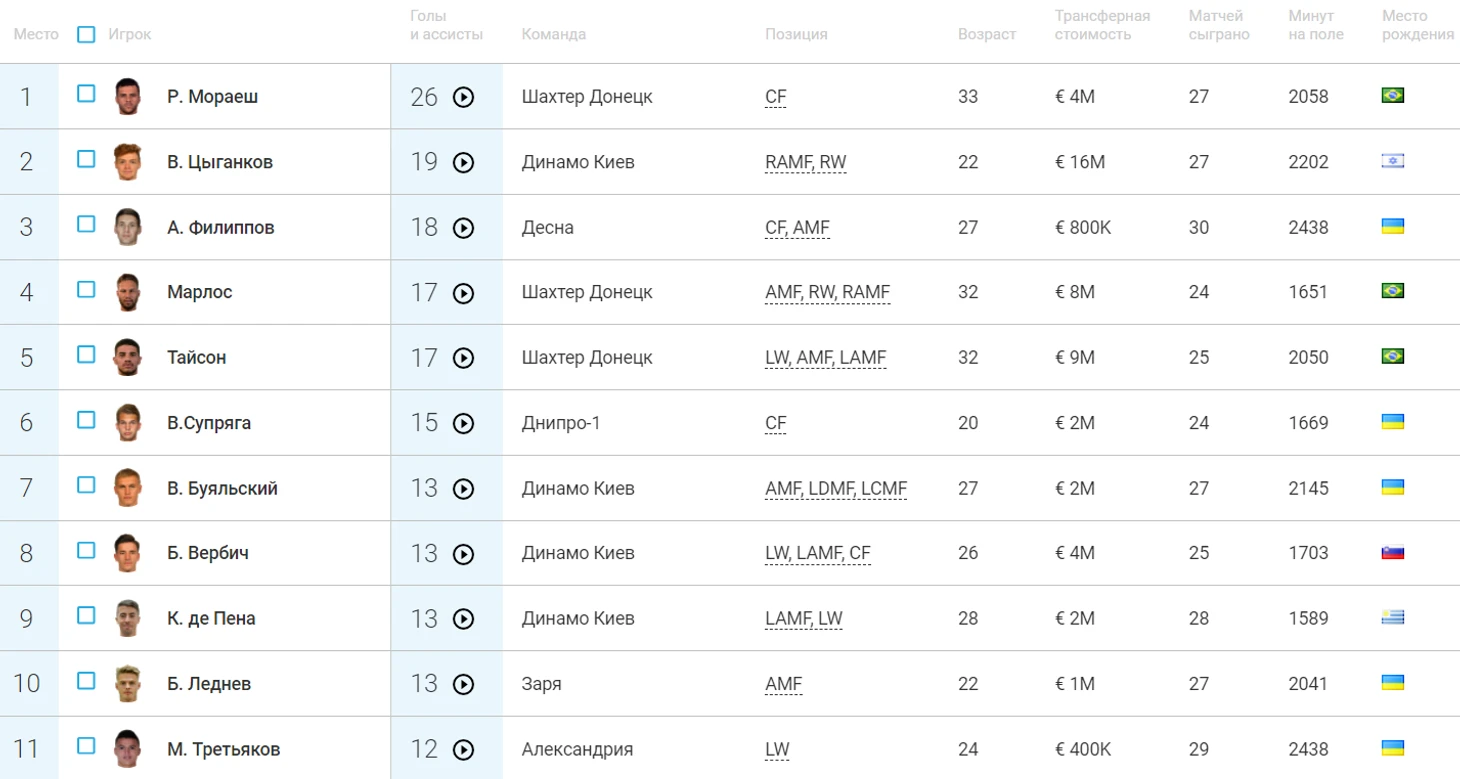Image resolution: width=1460 pixels, height=779 pixels.
Task: Play video of Р. Мораеш's 26 goals and assists
Action: pyautogui.click(x=463, y=97)
